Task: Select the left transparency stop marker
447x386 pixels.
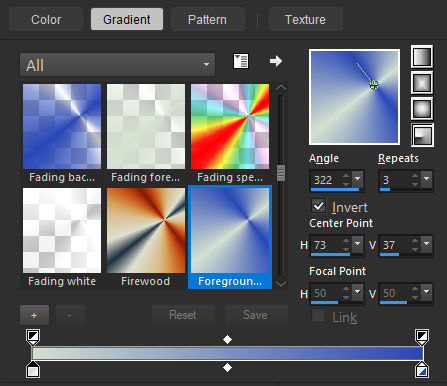Action: (x=33, y=337)
